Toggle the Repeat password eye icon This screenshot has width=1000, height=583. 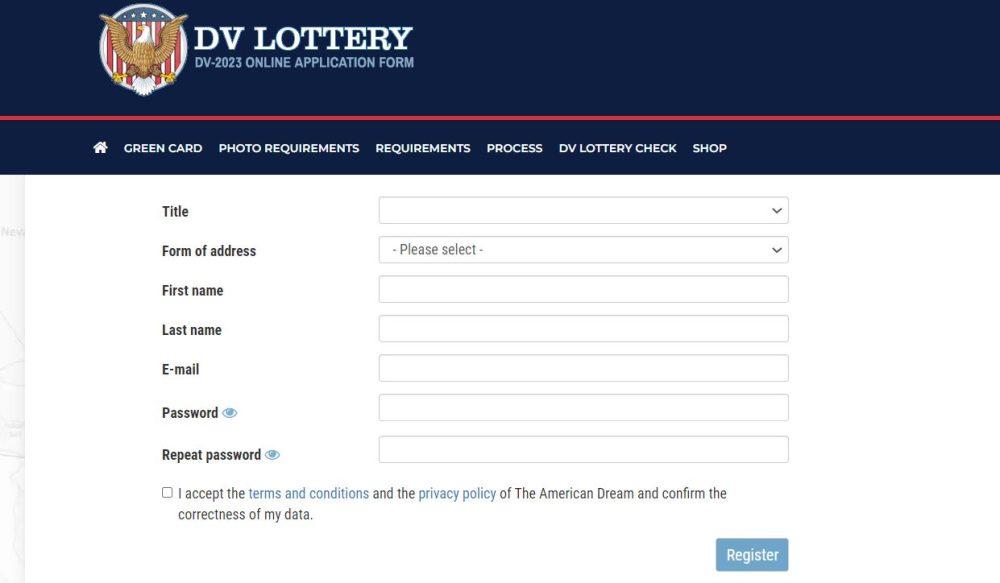coord(273,455)
